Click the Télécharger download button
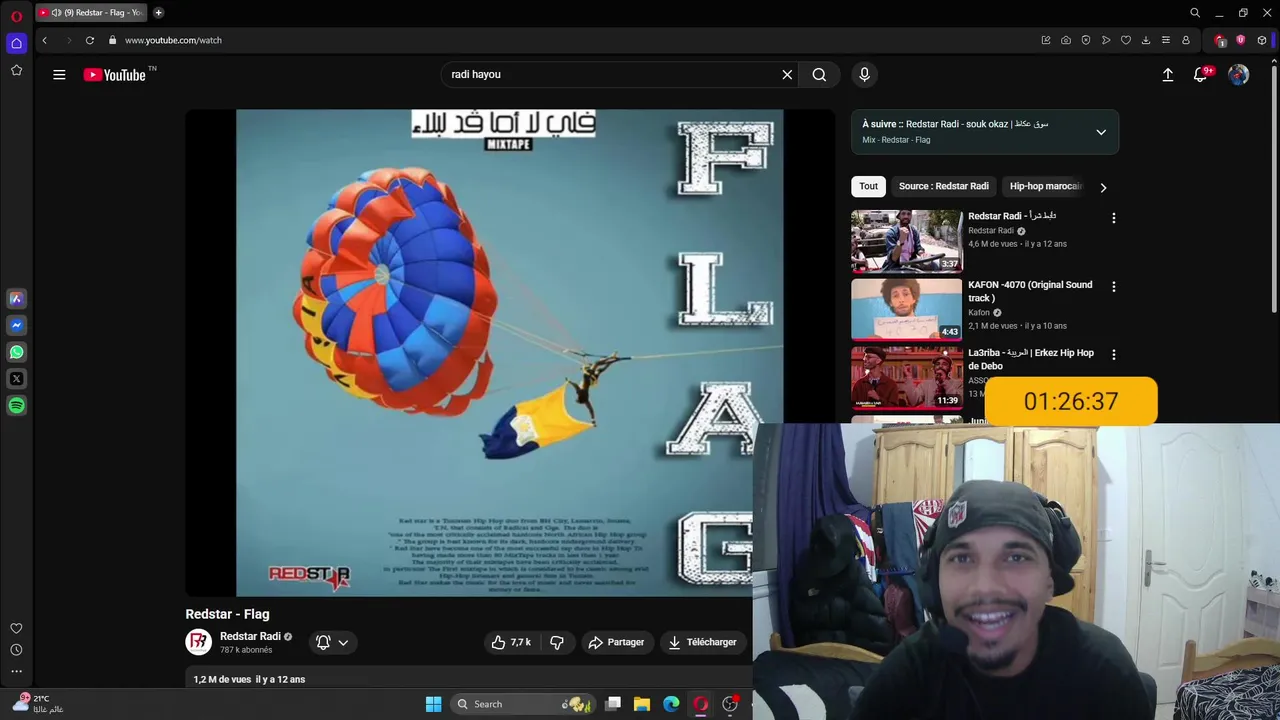 [703, 642]
